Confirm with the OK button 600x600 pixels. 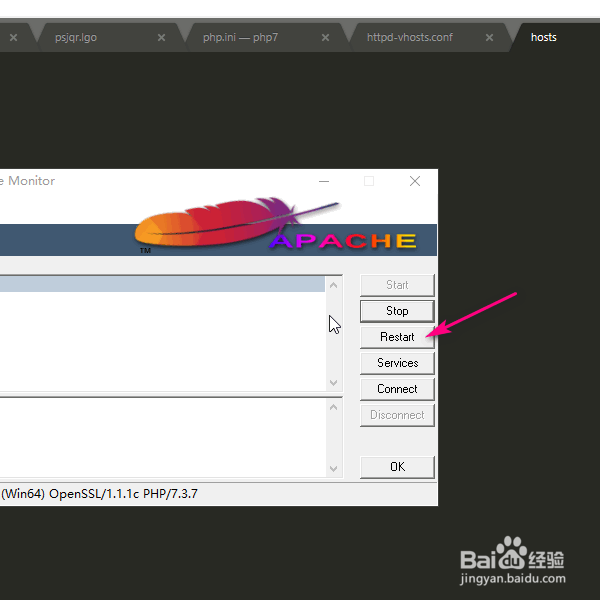point(397,467)
